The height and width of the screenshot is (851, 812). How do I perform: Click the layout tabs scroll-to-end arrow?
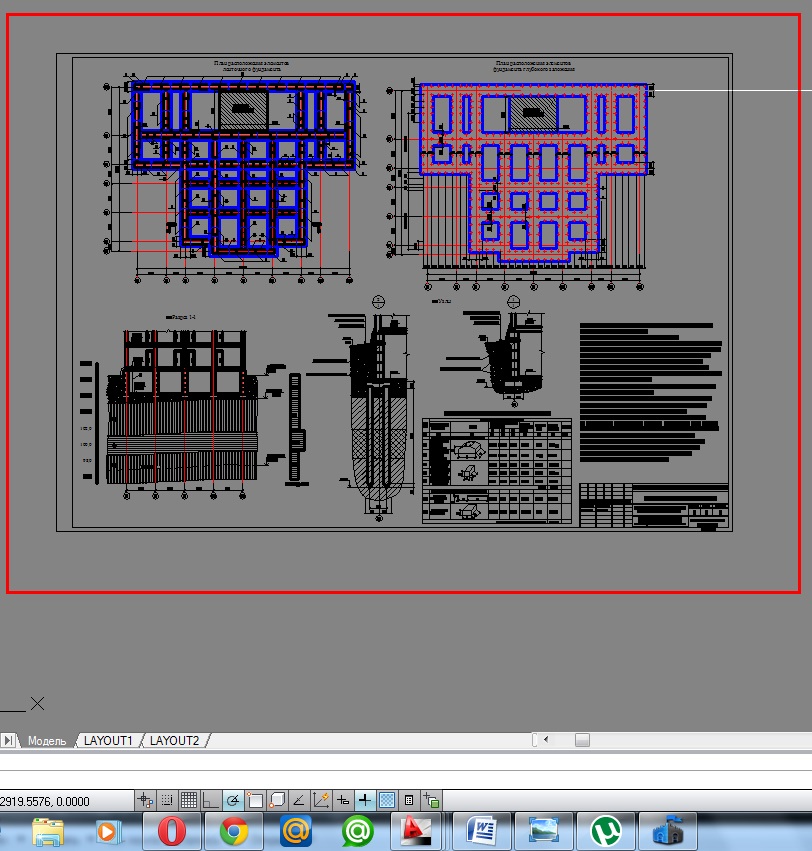coord(8,740)
